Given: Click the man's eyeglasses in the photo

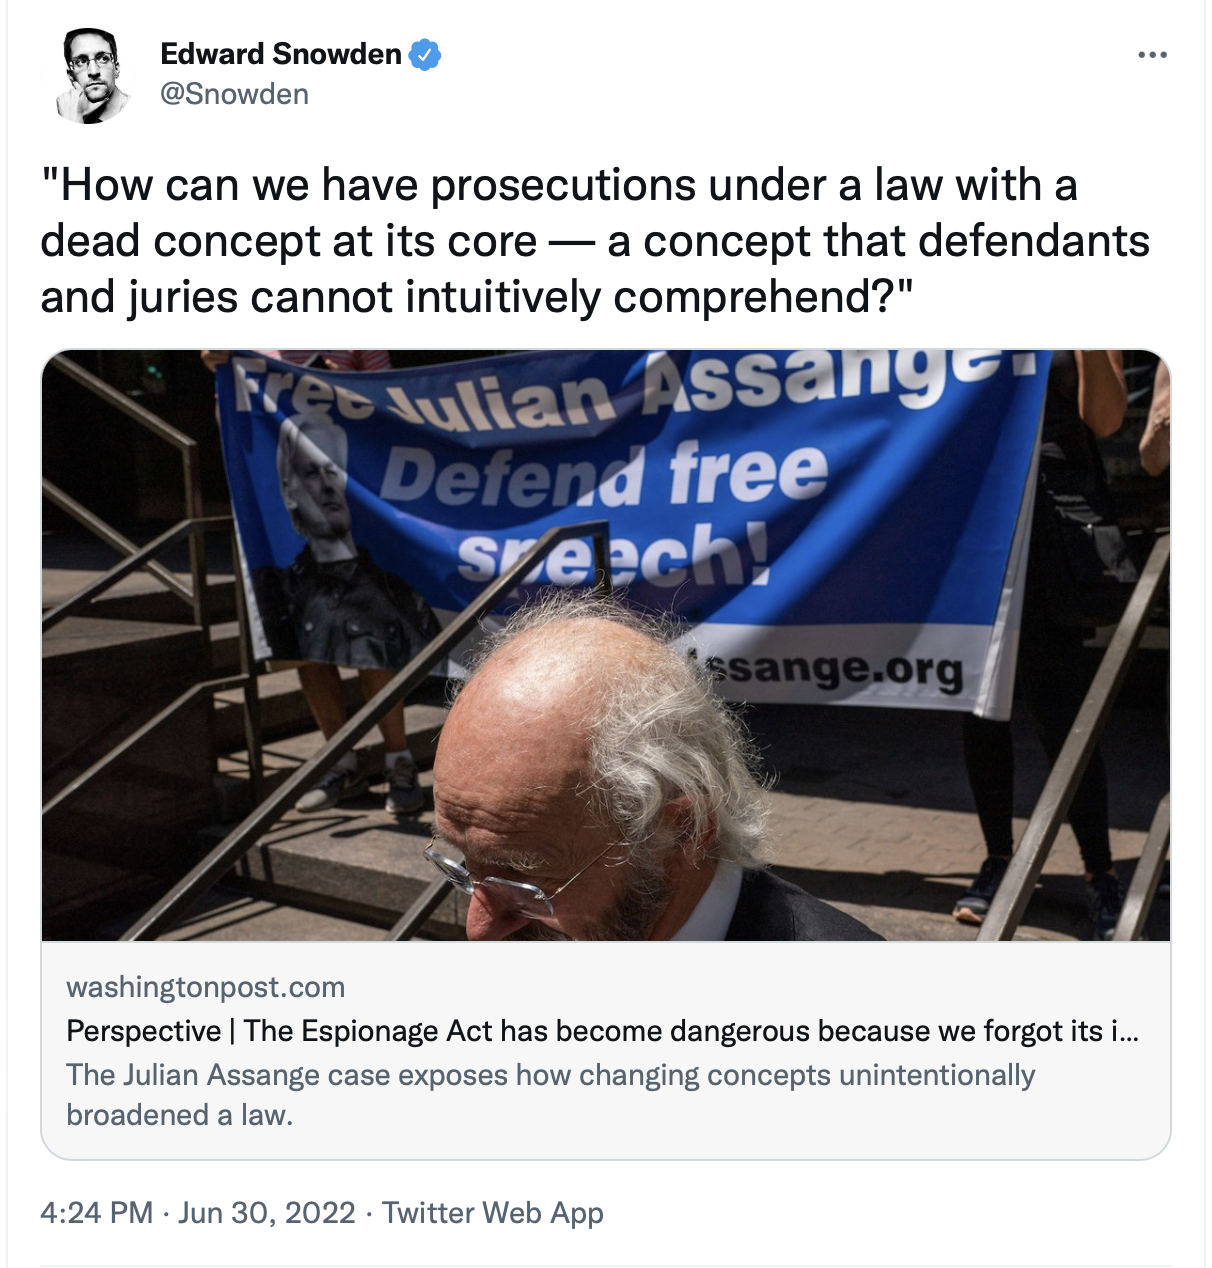Looking at the screenshot, I should click(510, 876).
